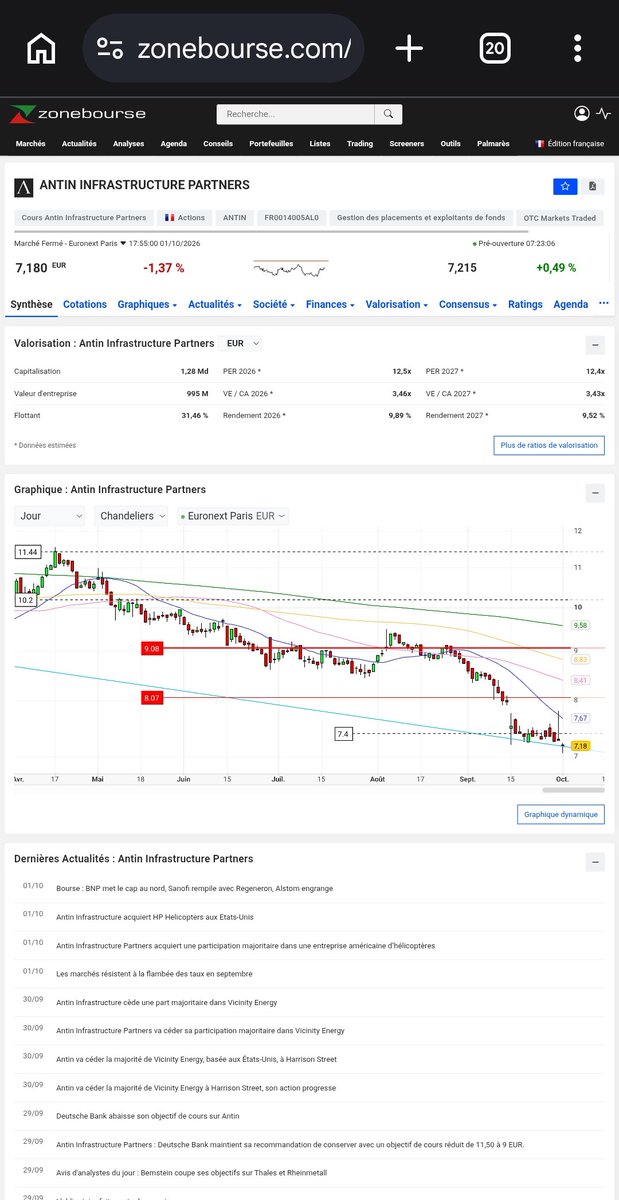Click Gestion des placements et exploitants tag
The height and width of the screenshot is (1200, 619).
[x=422, y=217]
